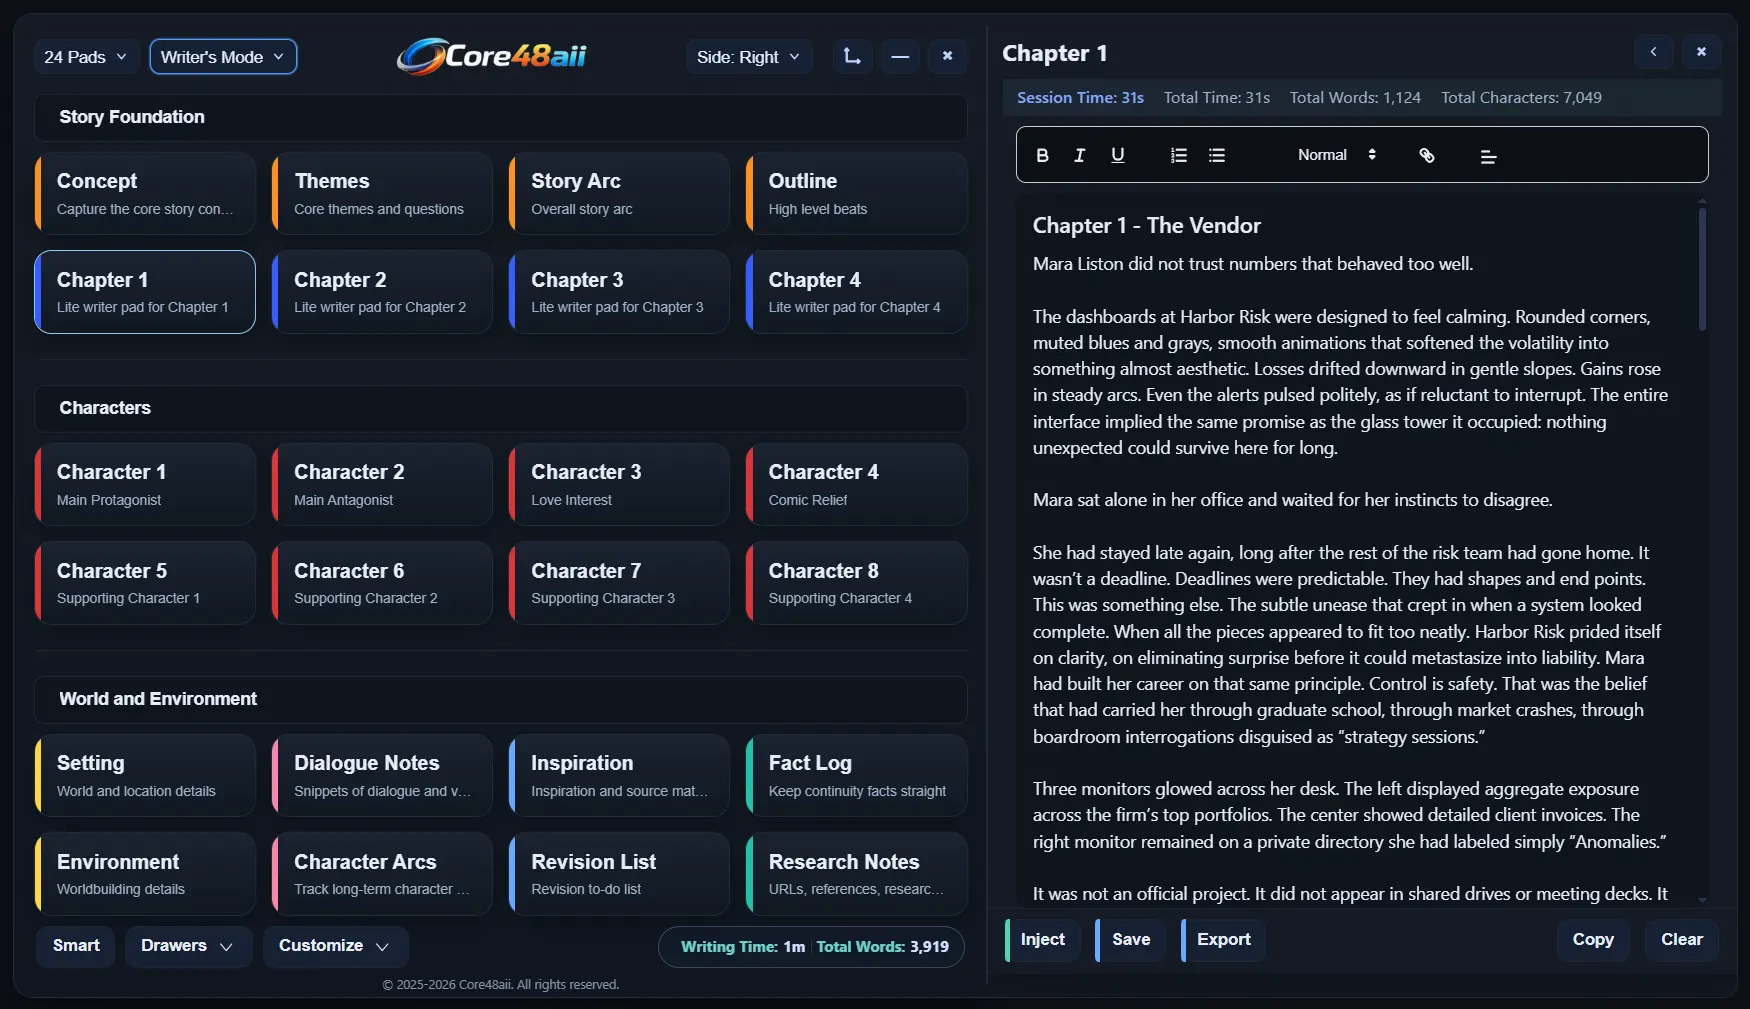This screenshot has width=1750, height=1009.
Task: Click the reposition corner-arrows icon
Action: click(x=851, y=56)
